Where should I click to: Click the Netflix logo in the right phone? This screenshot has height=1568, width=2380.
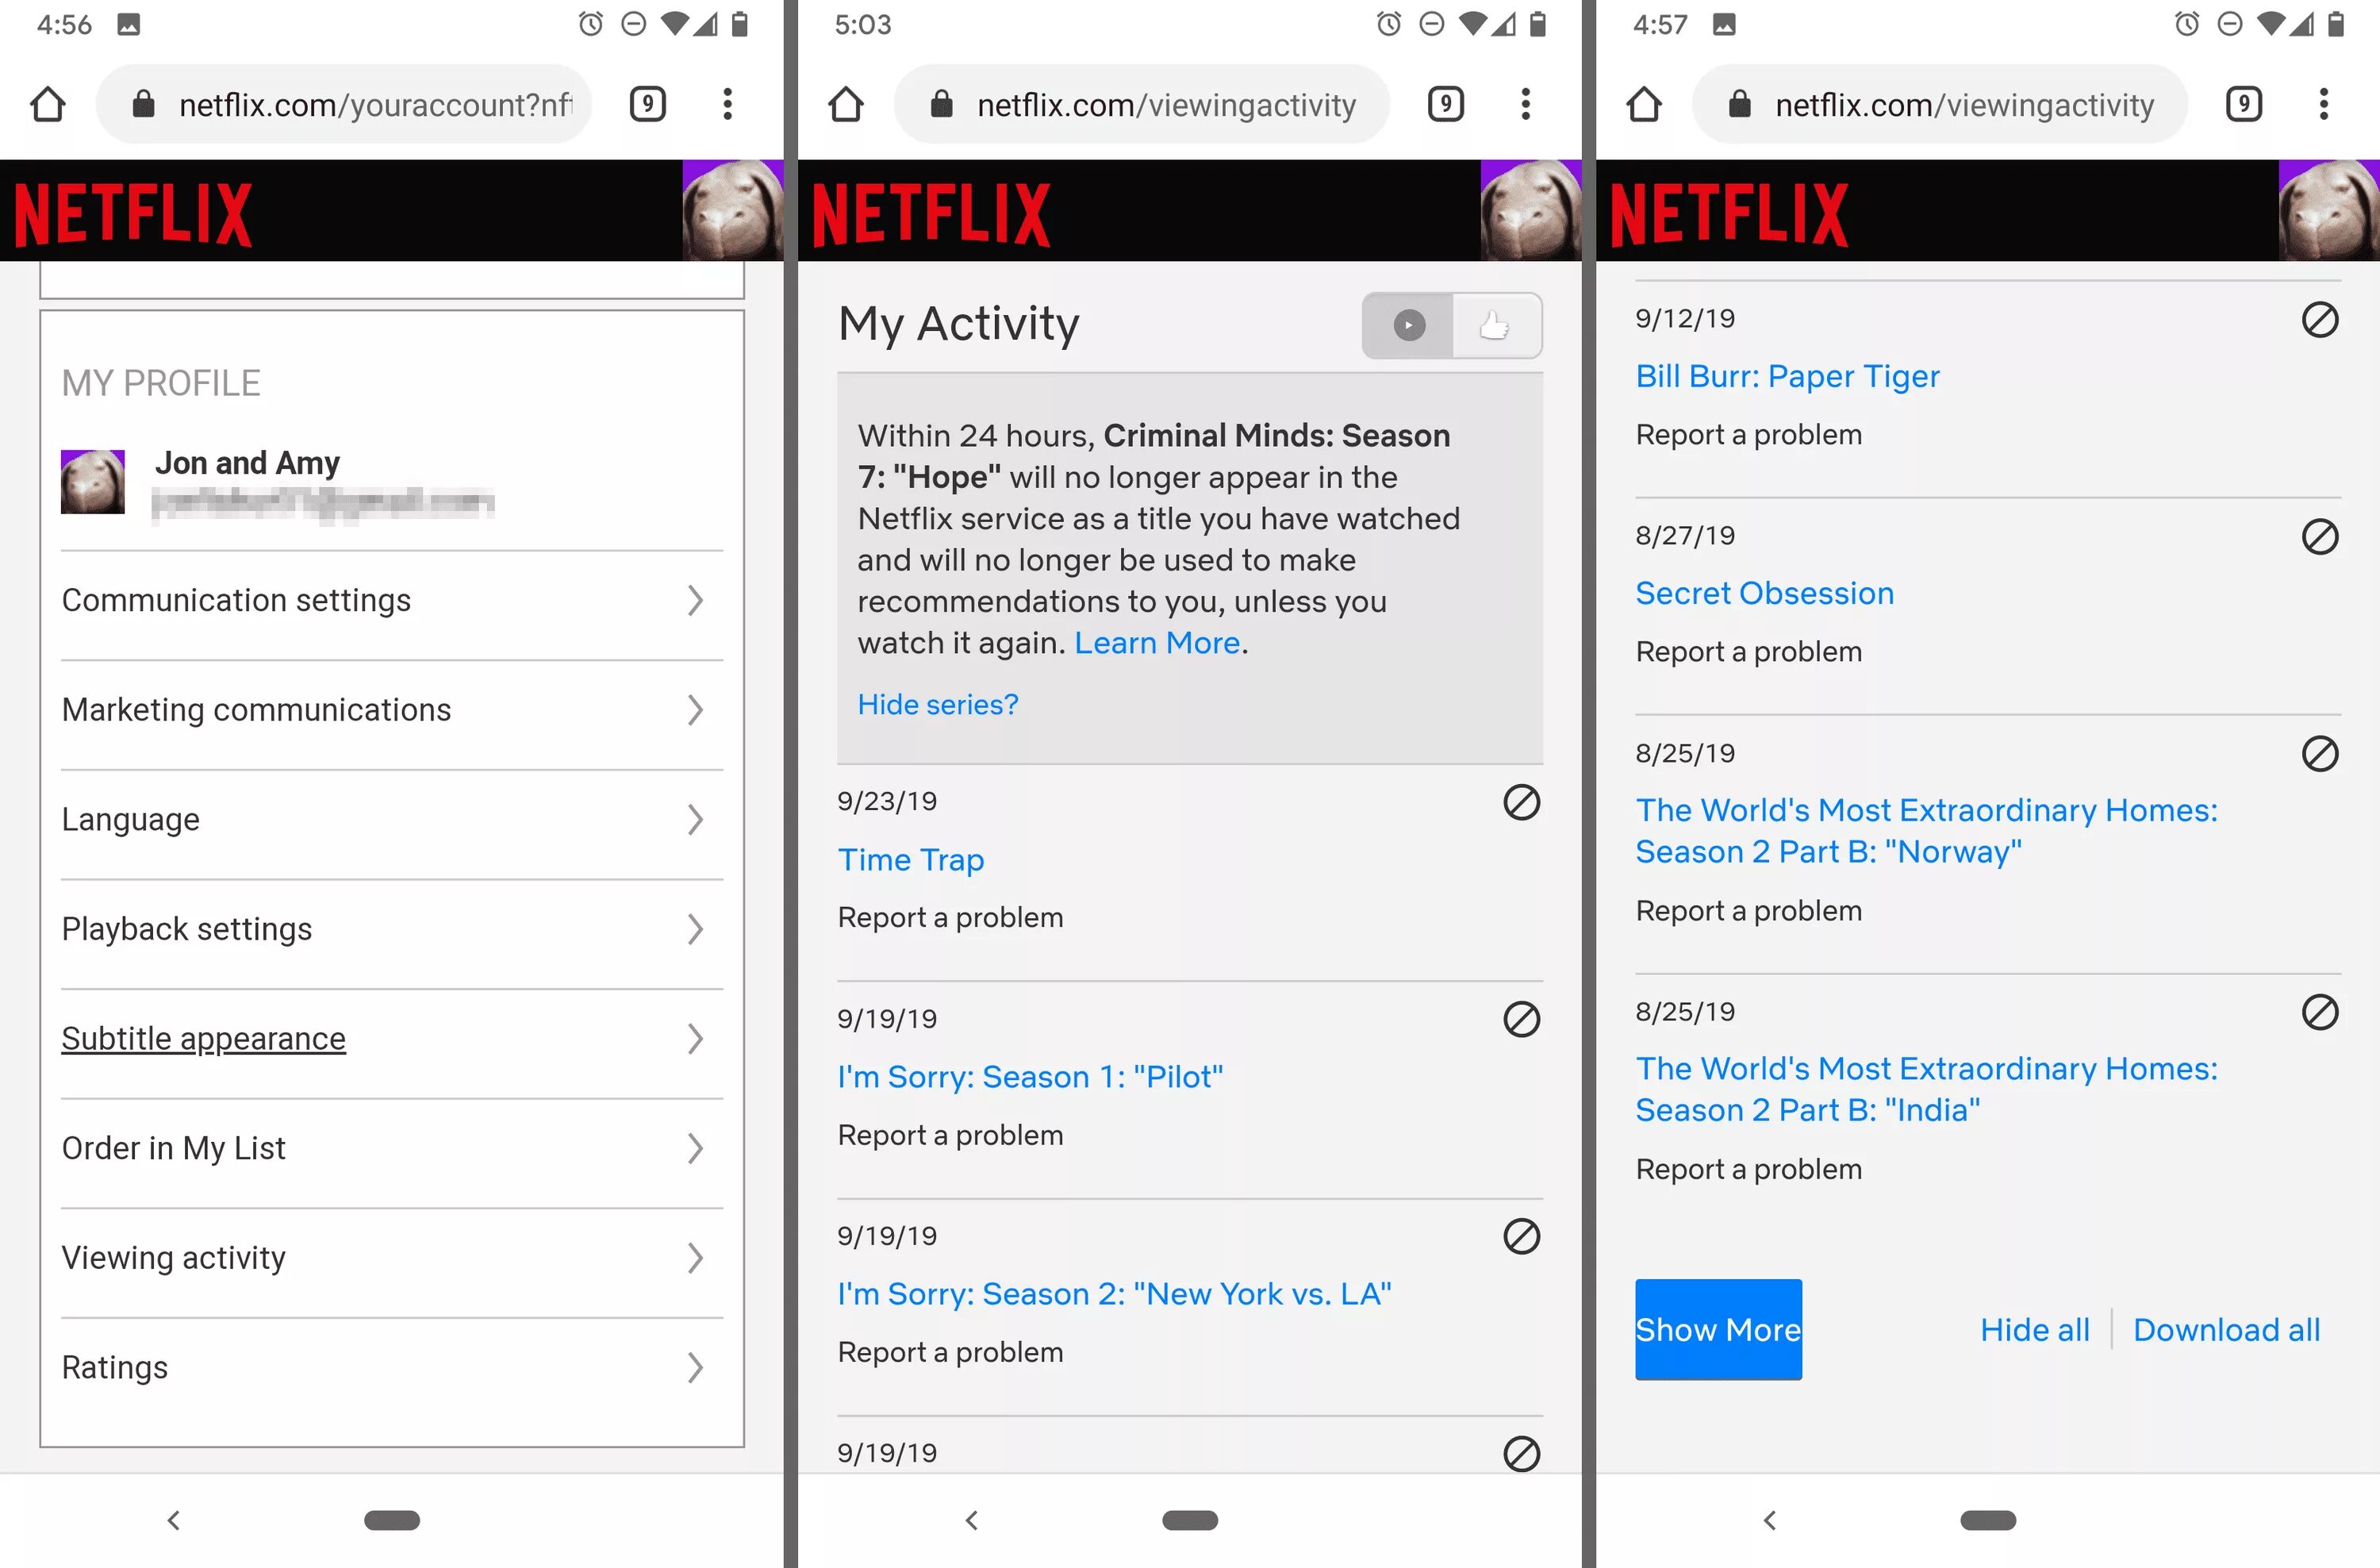point(1729,213)
